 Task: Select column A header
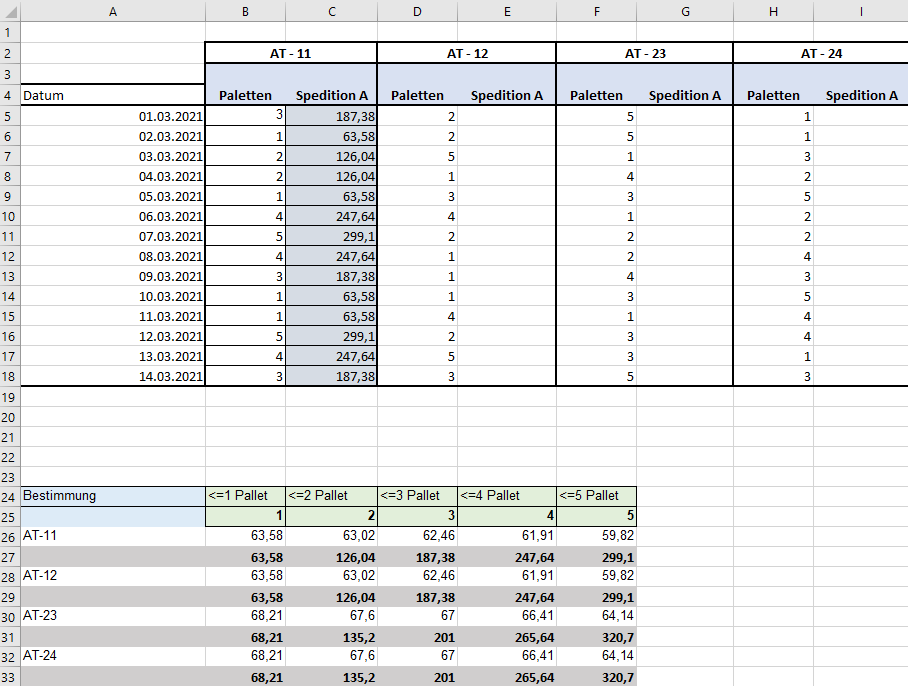coord(113,12)
